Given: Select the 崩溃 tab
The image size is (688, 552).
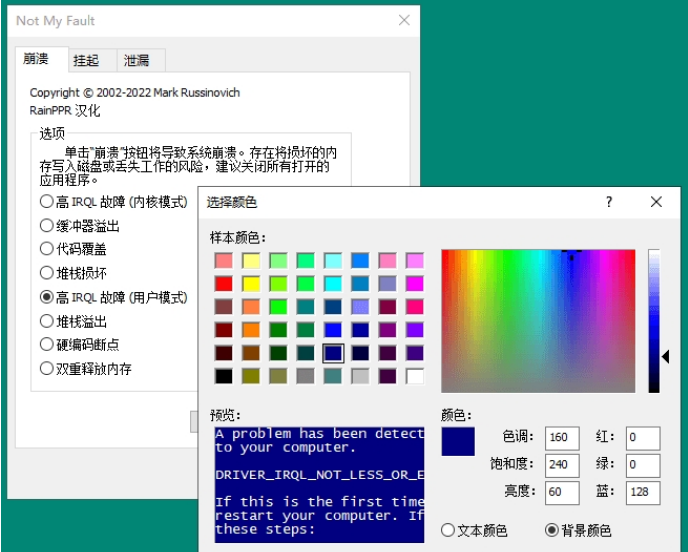Looking at the screenshot, I should pos(42,59).
